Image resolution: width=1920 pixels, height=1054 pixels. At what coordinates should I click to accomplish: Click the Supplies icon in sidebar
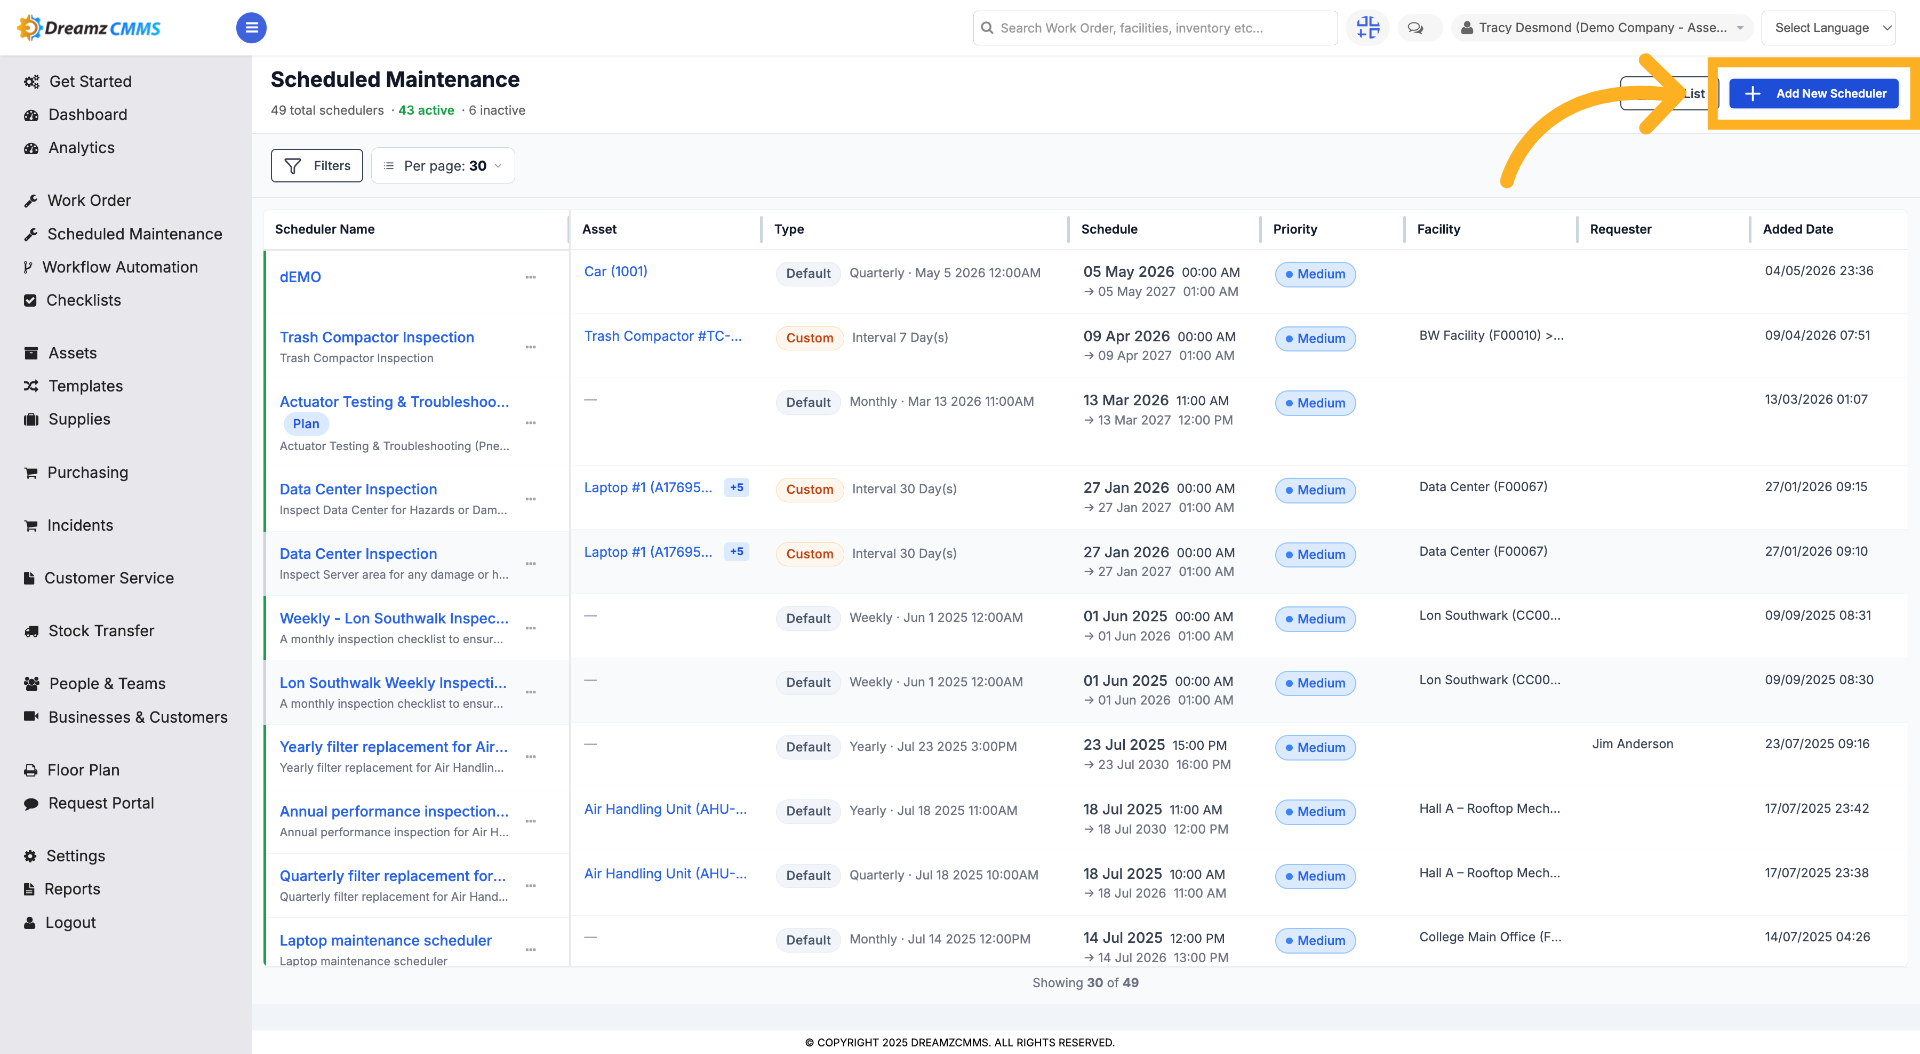pyautogui.click(x=31, y=419)
